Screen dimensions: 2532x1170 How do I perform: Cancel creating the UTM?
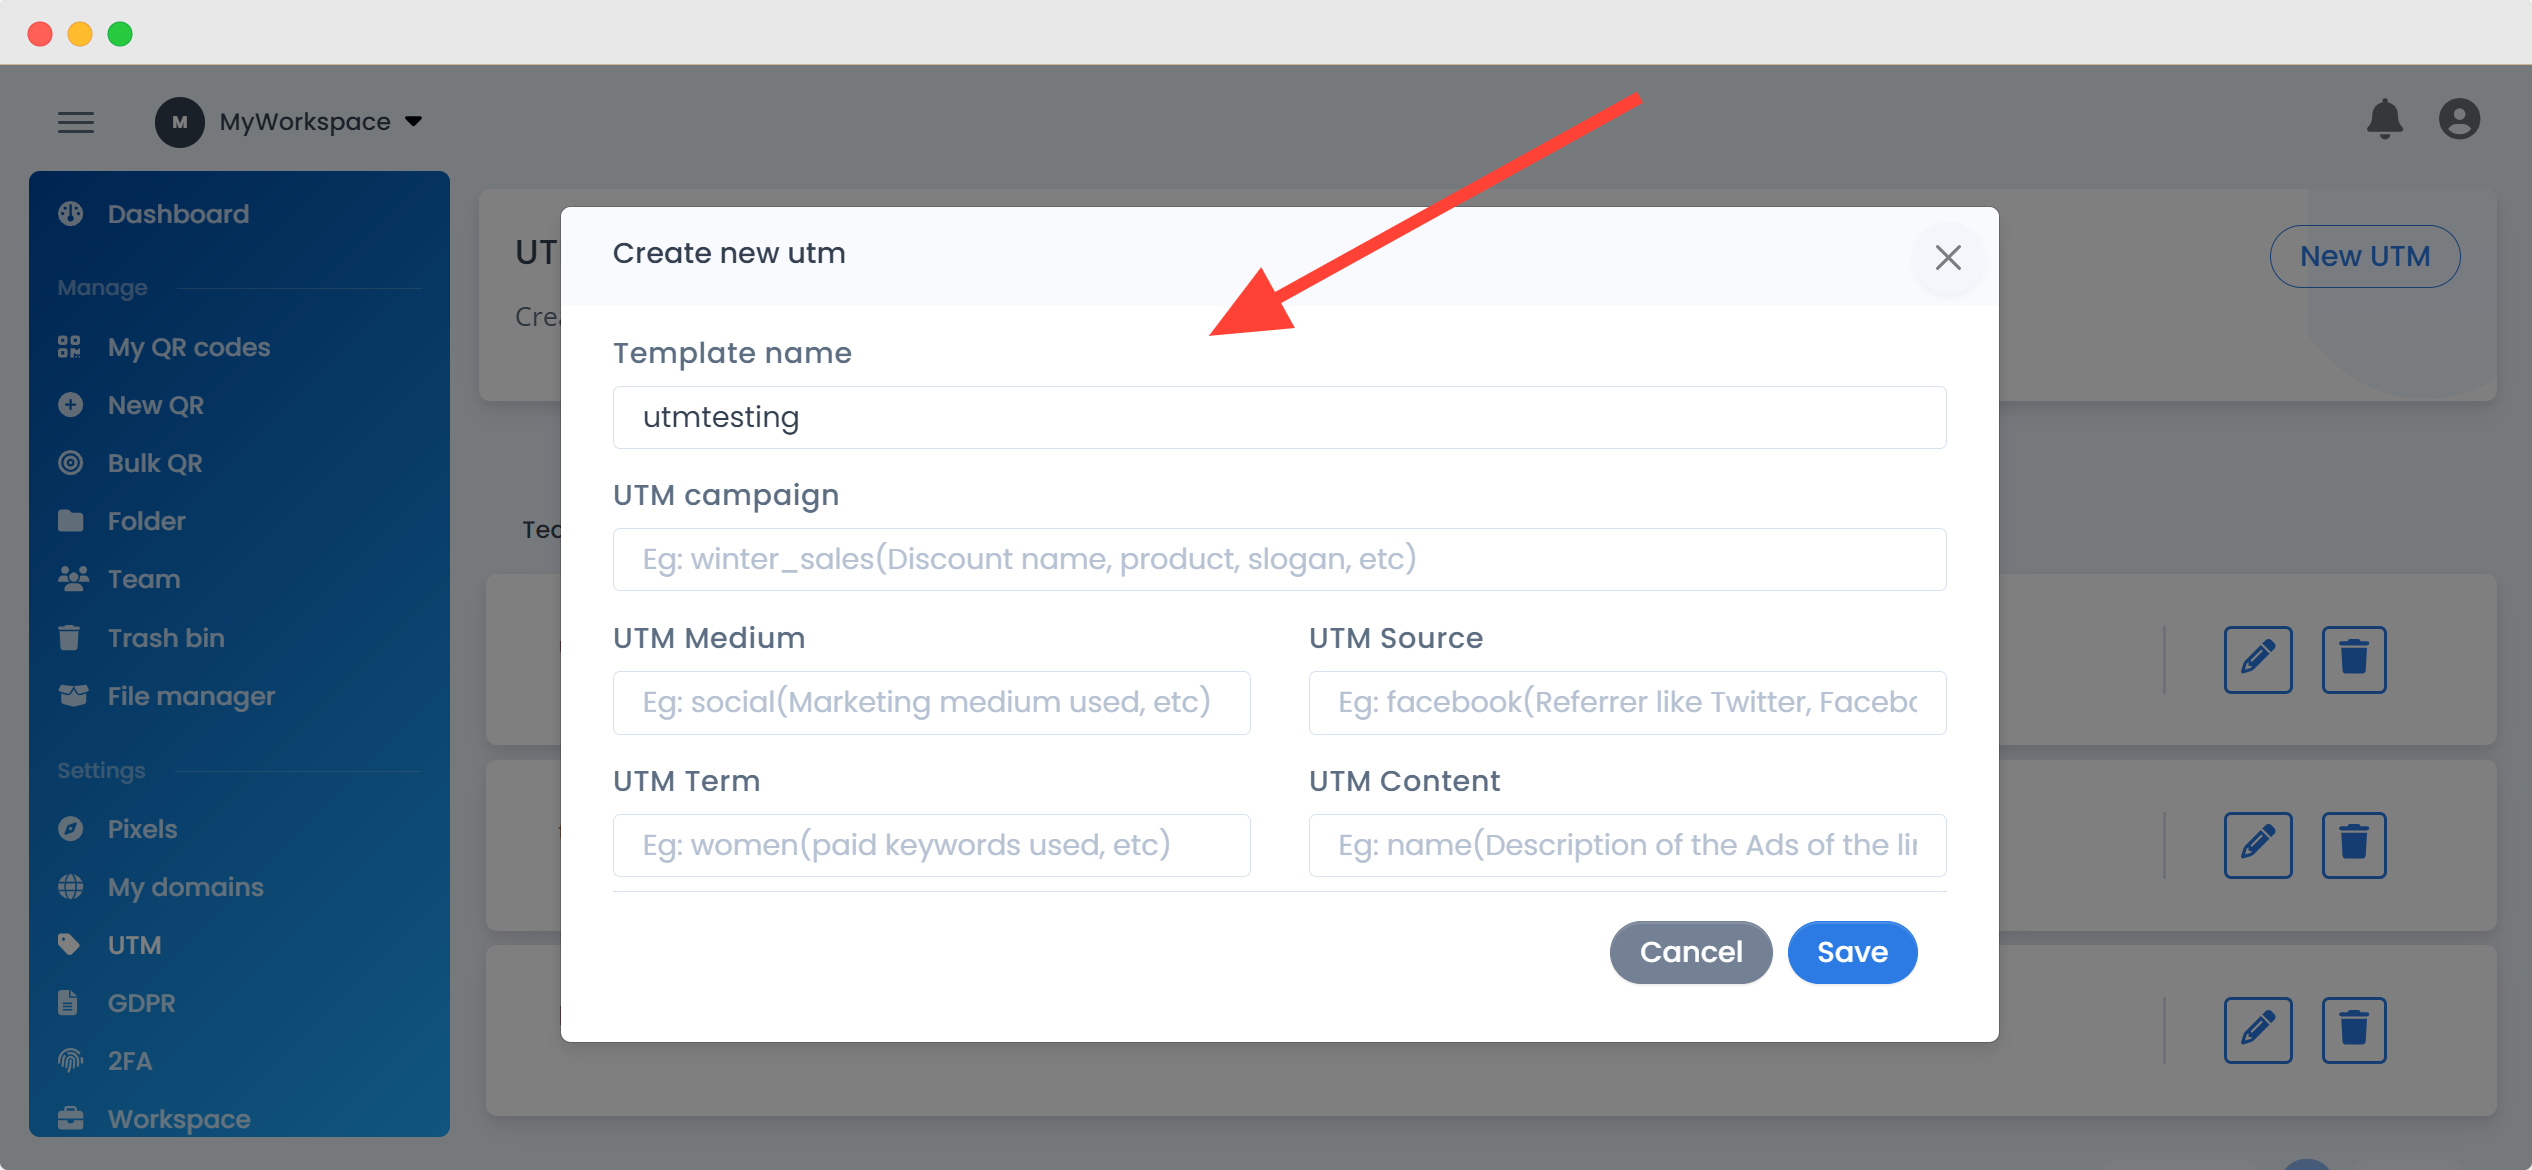point(1690,952)
